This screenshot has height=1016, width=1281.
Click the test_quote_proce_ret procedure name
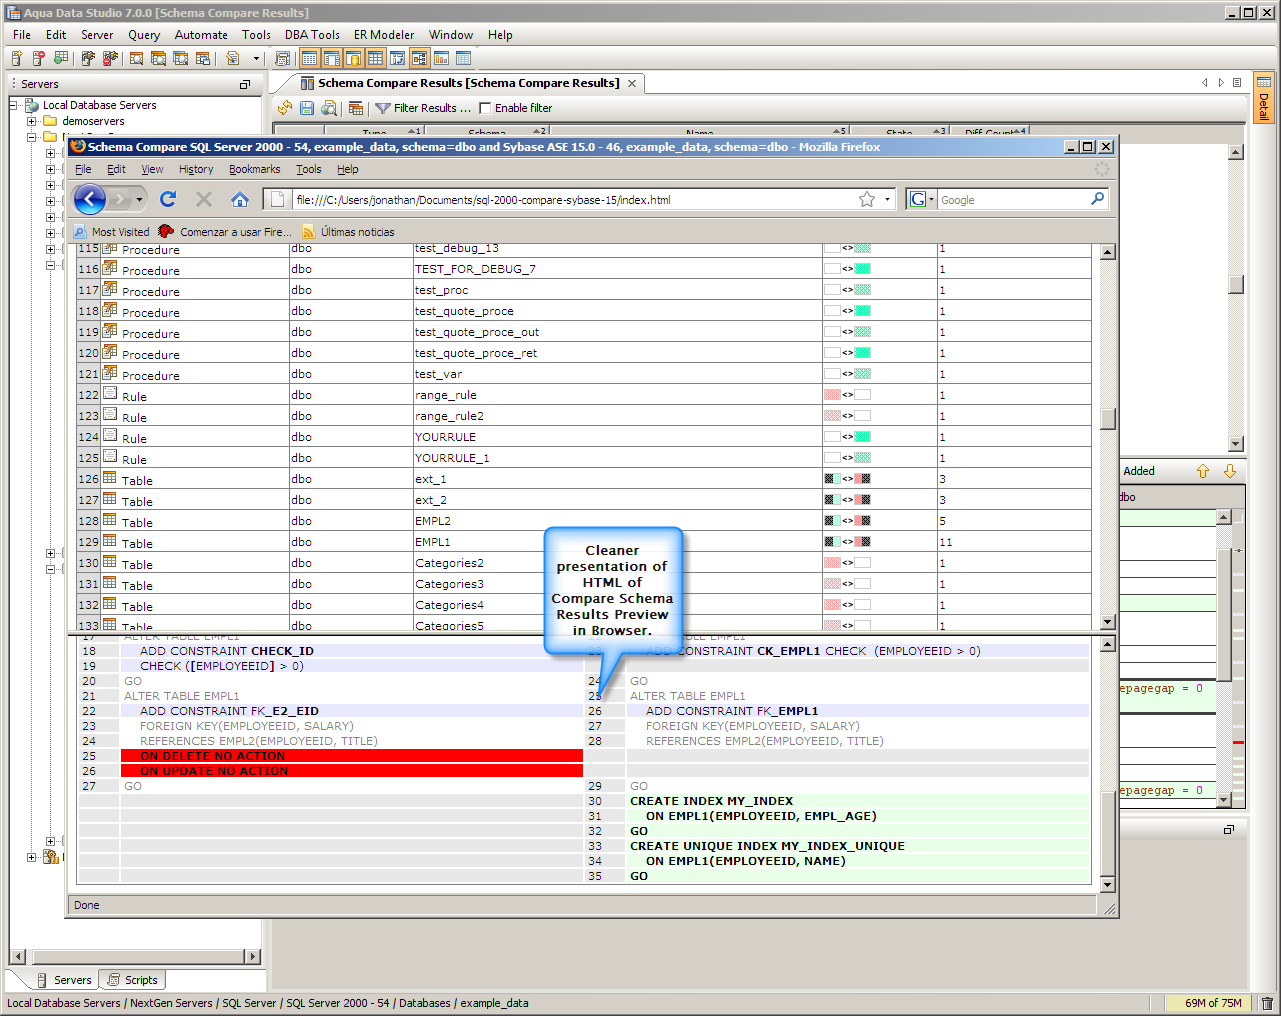point(476,352)
